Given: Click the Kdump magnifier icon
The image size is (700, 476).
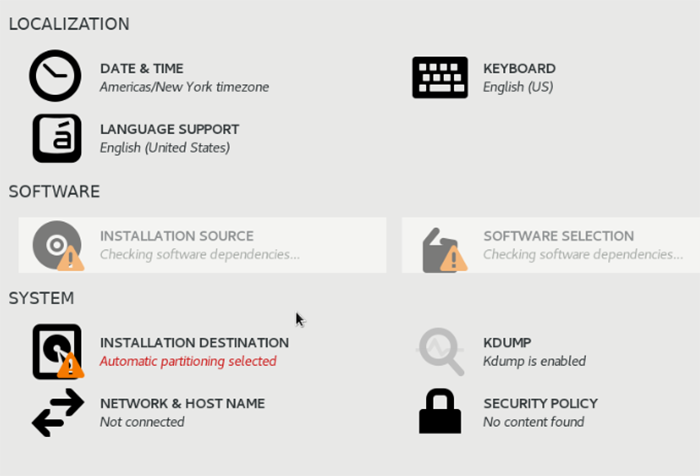Looking at the screenshot, I should 441,351.
